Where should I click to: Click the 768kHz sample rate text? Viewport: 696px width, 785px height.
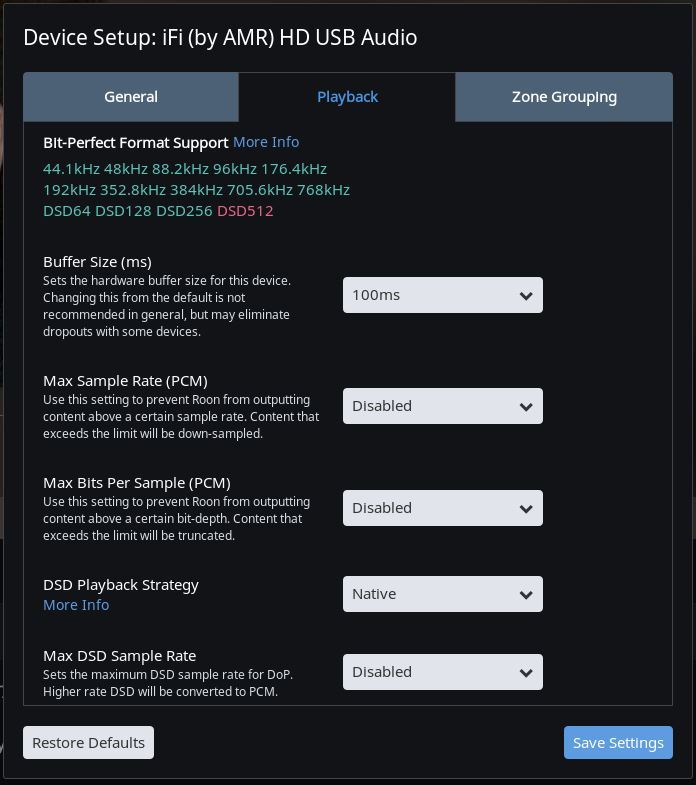(323, 190)
